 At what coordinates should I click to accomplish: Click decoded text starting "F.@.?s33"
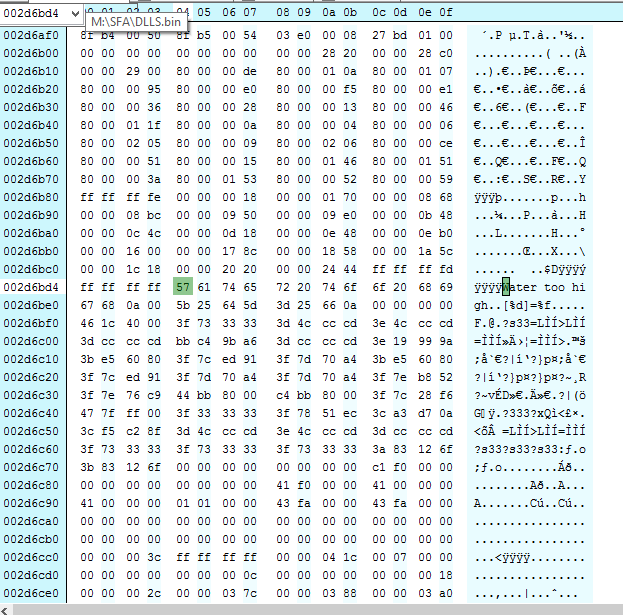(530, 323)
